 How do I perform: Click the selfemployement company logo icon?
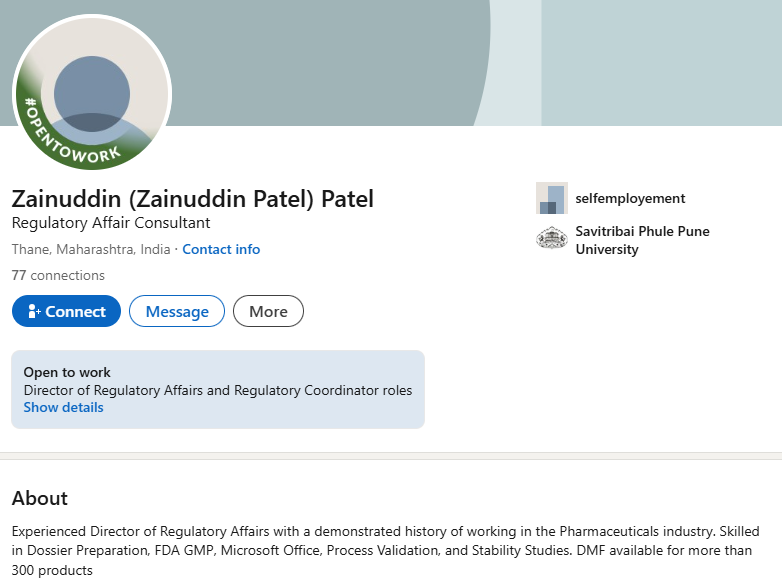[552, 198]
